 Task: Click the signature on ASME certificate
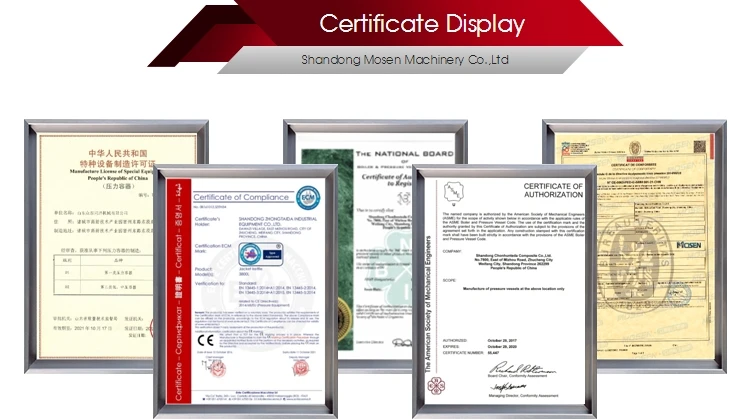(522, 369)
